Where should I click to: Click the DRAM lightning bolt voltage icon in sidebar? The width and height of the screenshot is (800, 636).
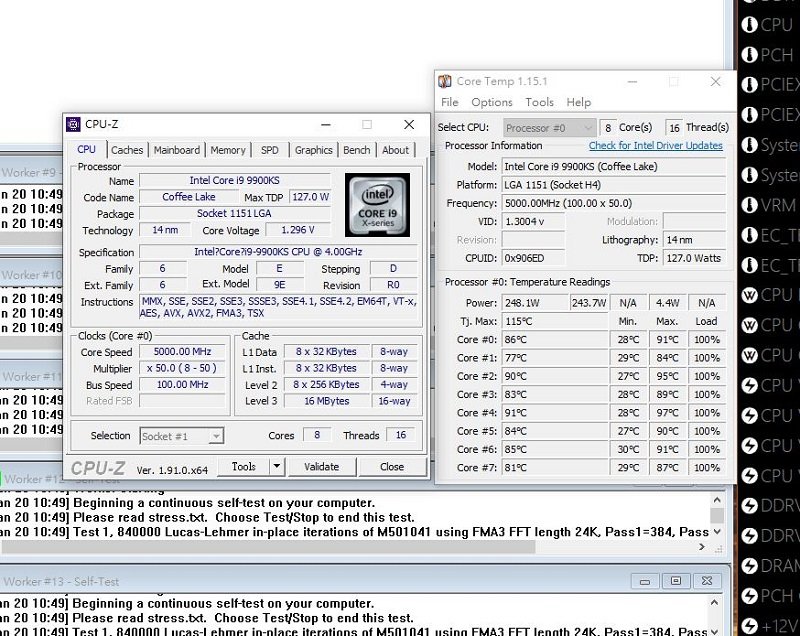click(749, 566)
